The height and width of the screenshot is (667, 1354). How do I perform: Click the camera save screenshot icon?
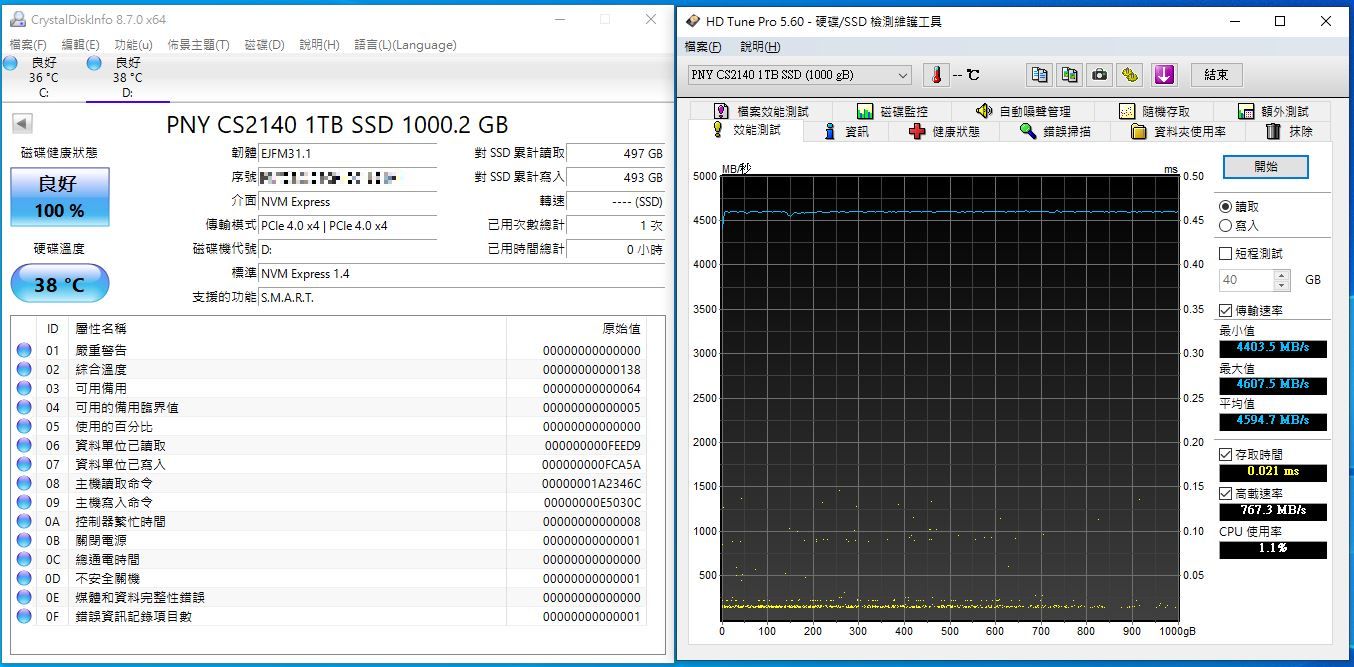pyautogui.click(x=1100, y=75)
